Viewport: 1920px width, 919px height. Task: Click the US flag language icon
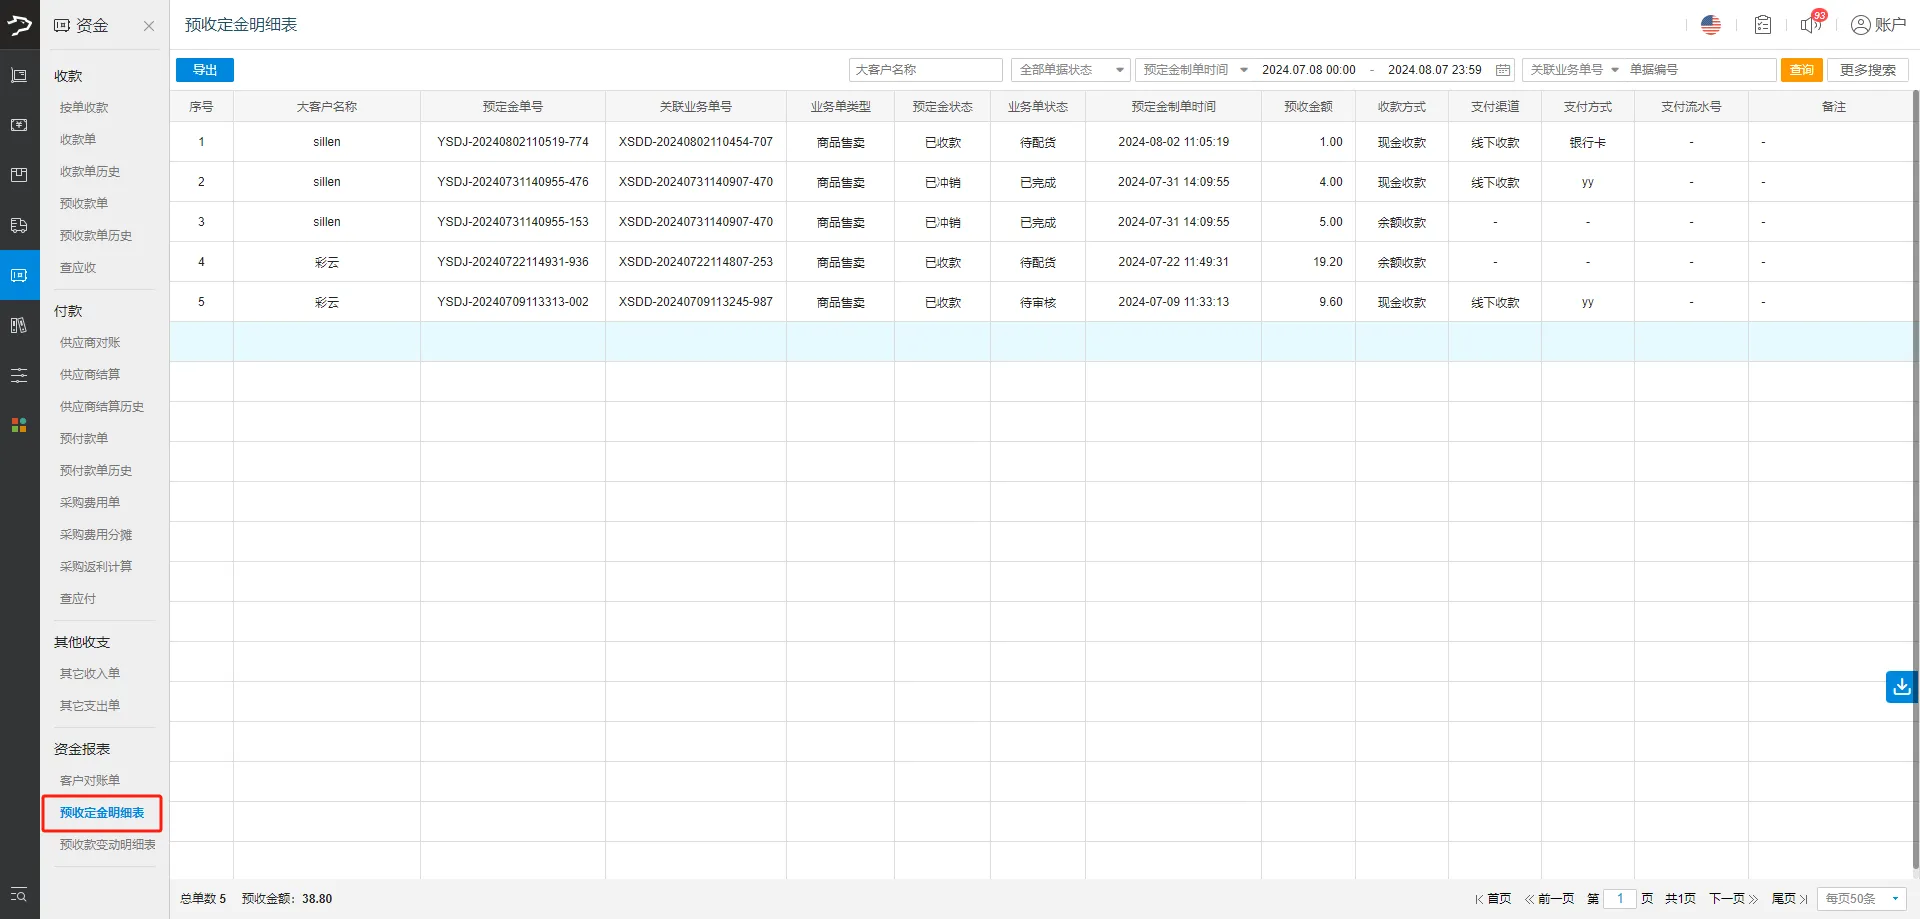pyautogui.click(x=1710, y=25)
